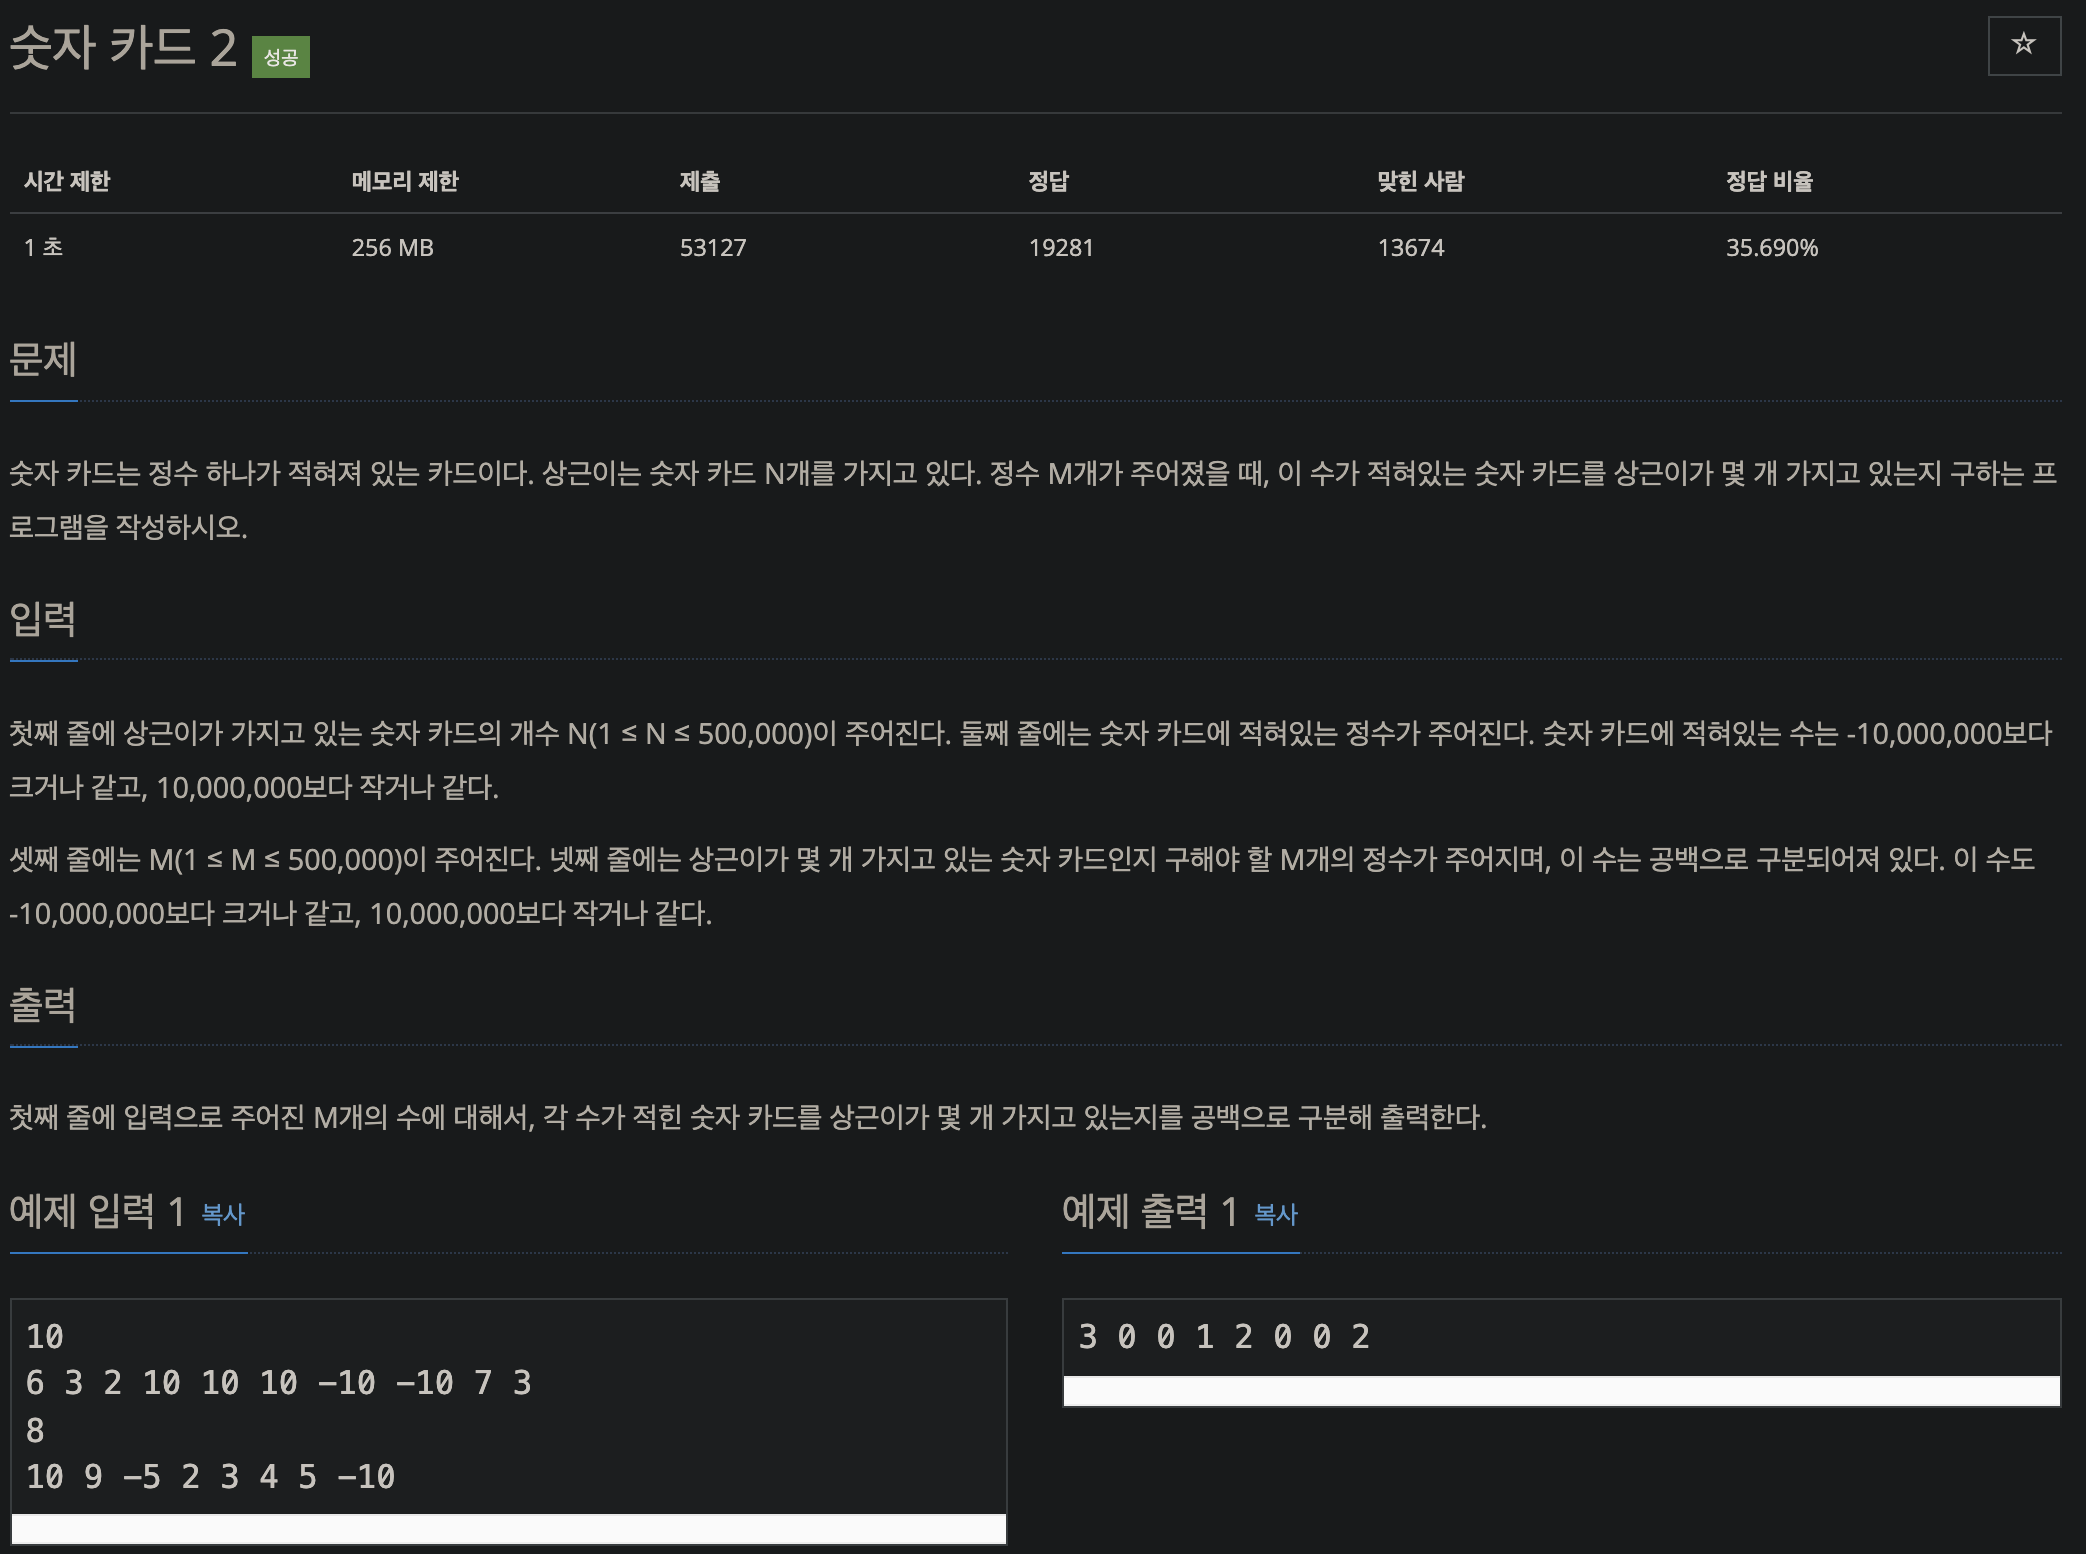Click 복사 next to 예제 출력 1
Screen dimensions: 2086x1554
point(1276,1214)
